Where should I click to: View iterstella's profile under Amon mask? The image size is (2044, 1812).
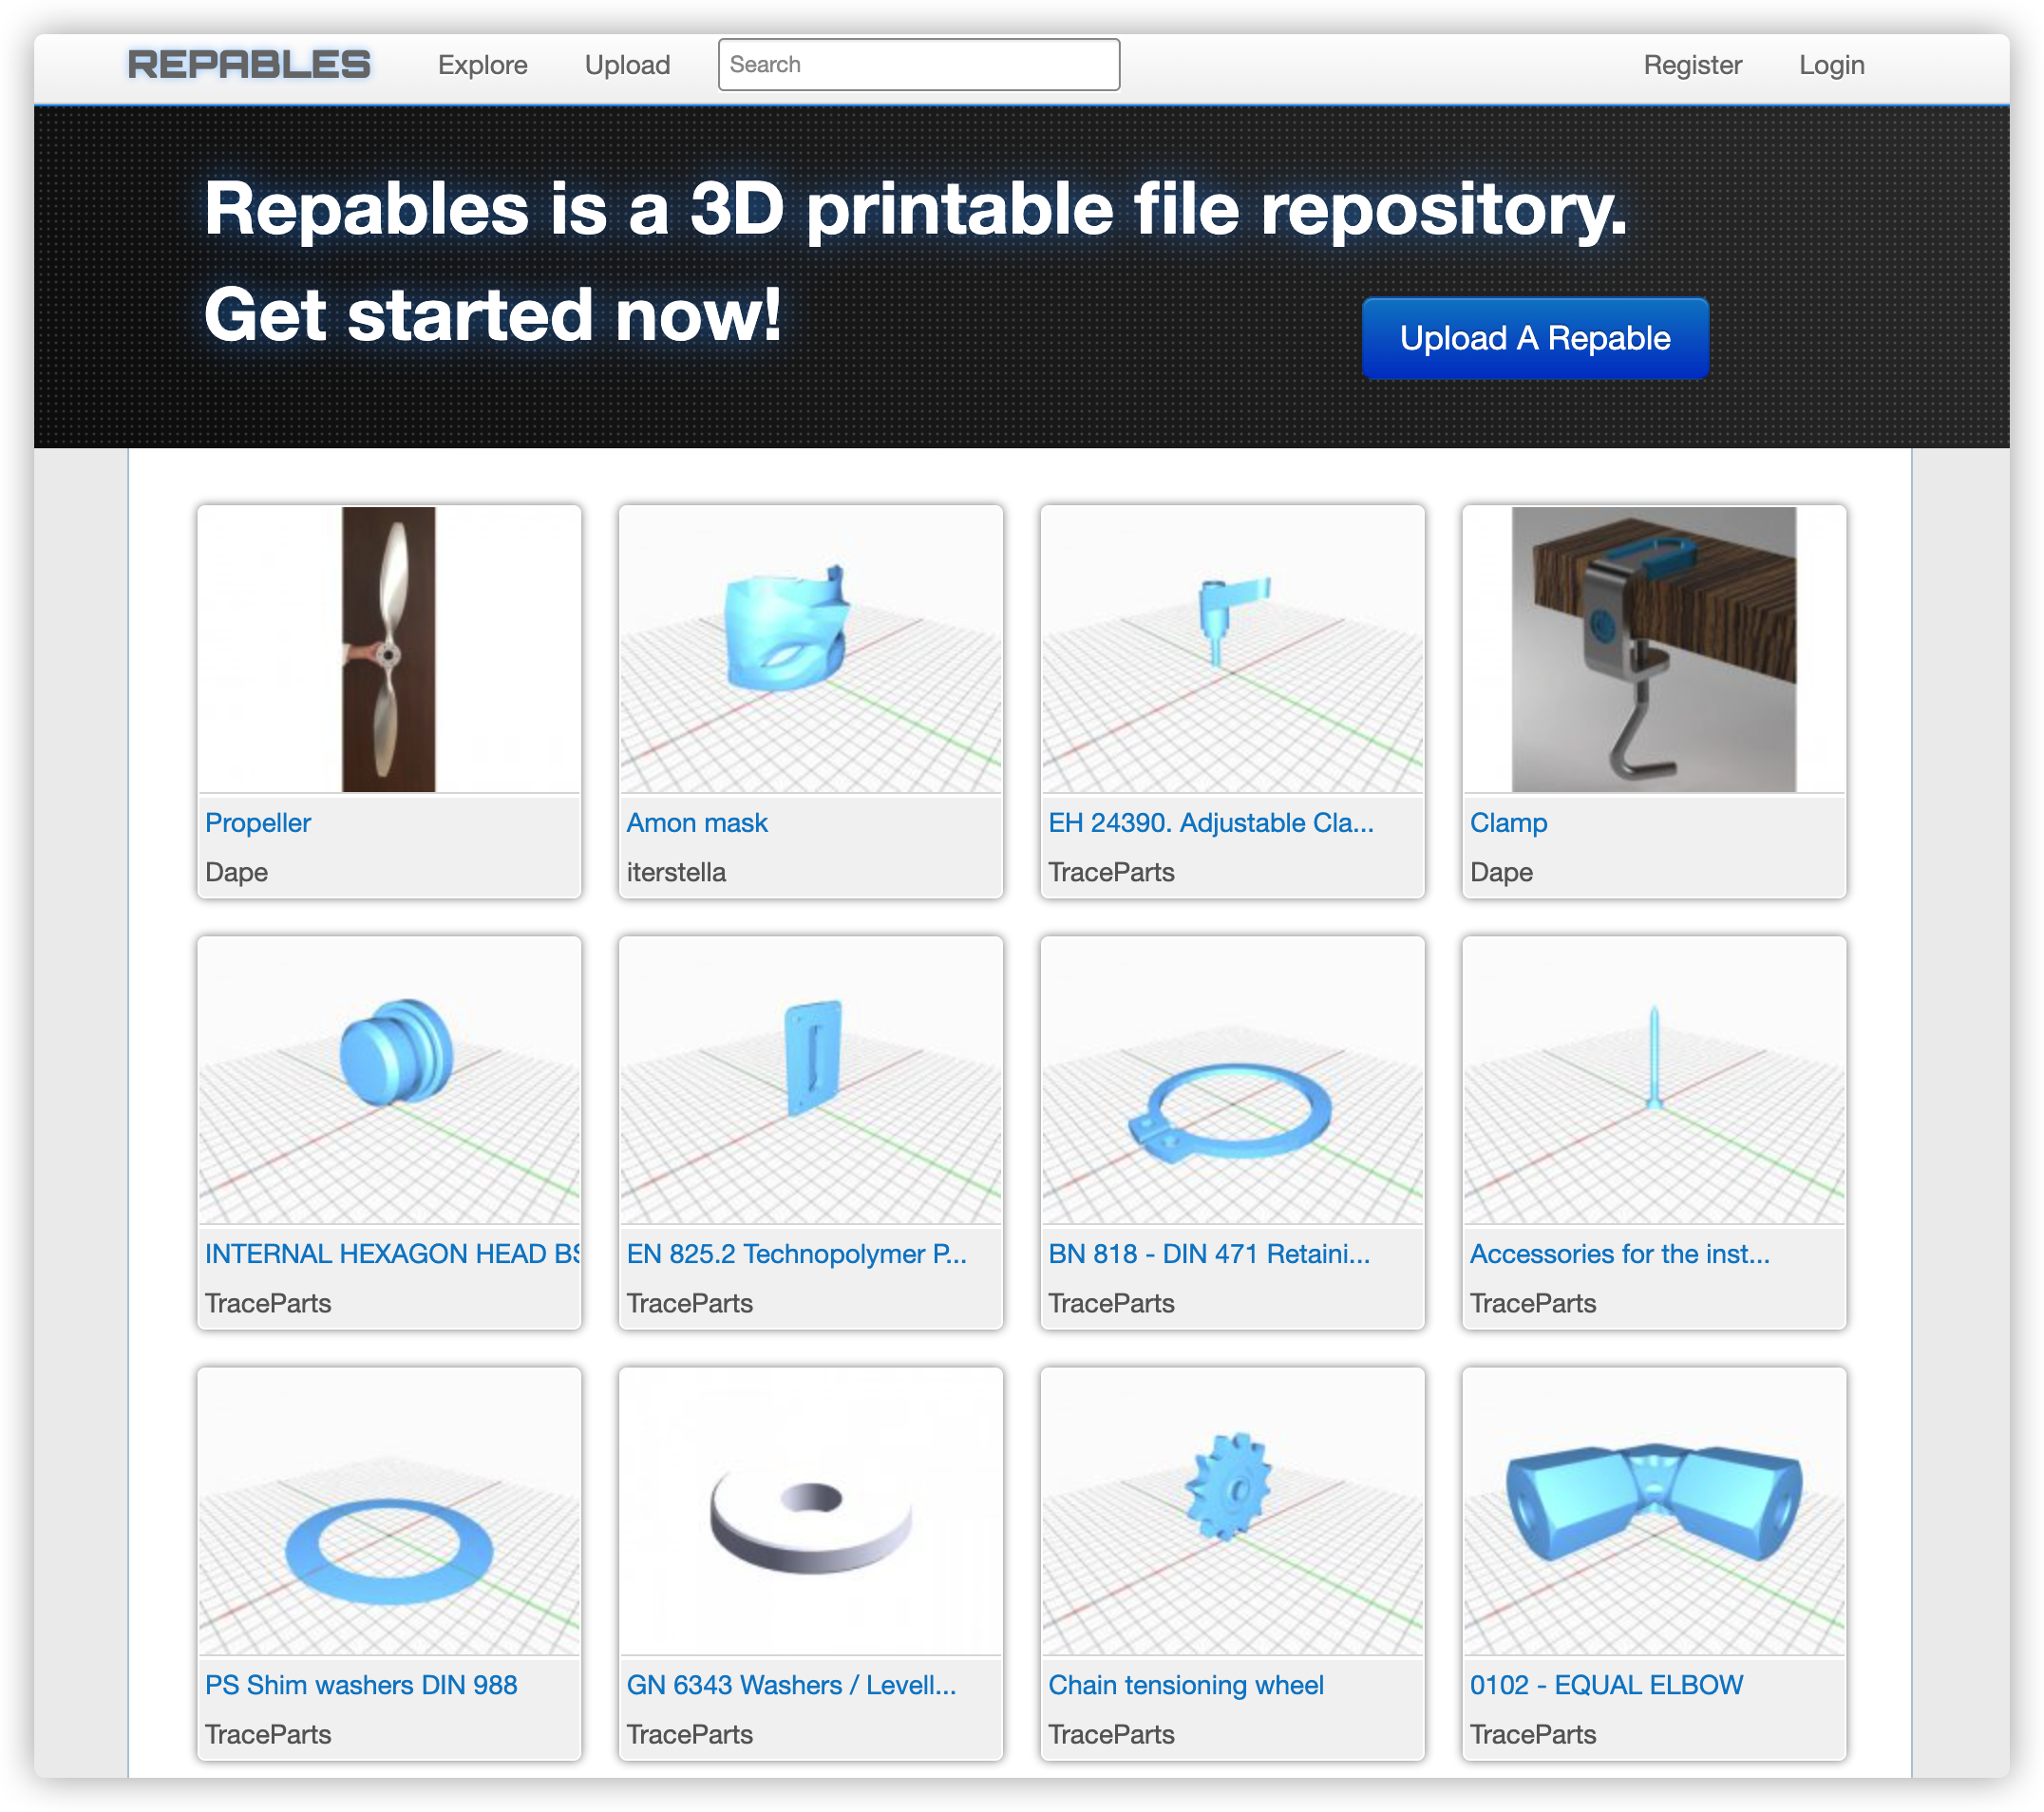(676, 872)
